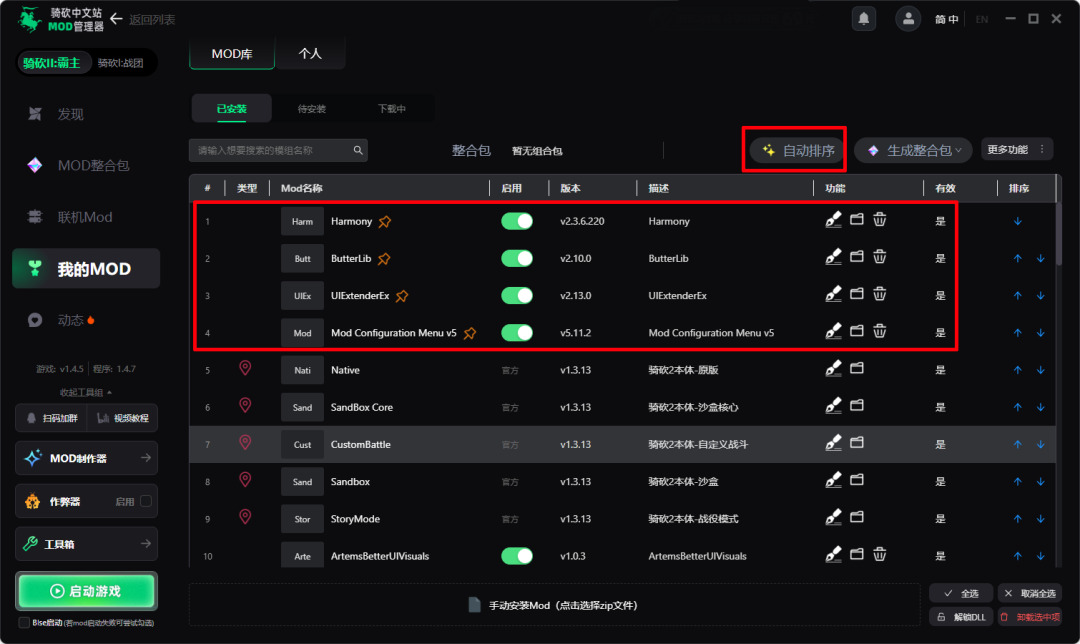Click the edit pencil icon for Harmony

[833, 220]
